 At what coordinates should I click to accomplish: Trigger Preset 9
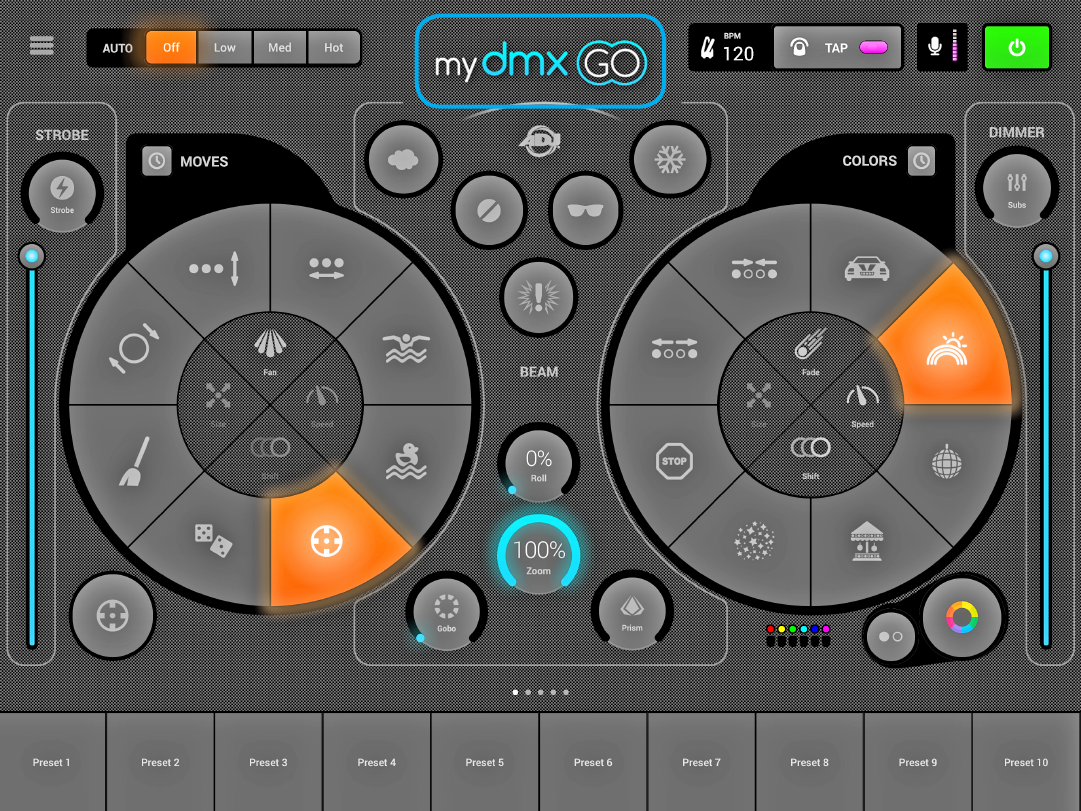tap(918, 762)
